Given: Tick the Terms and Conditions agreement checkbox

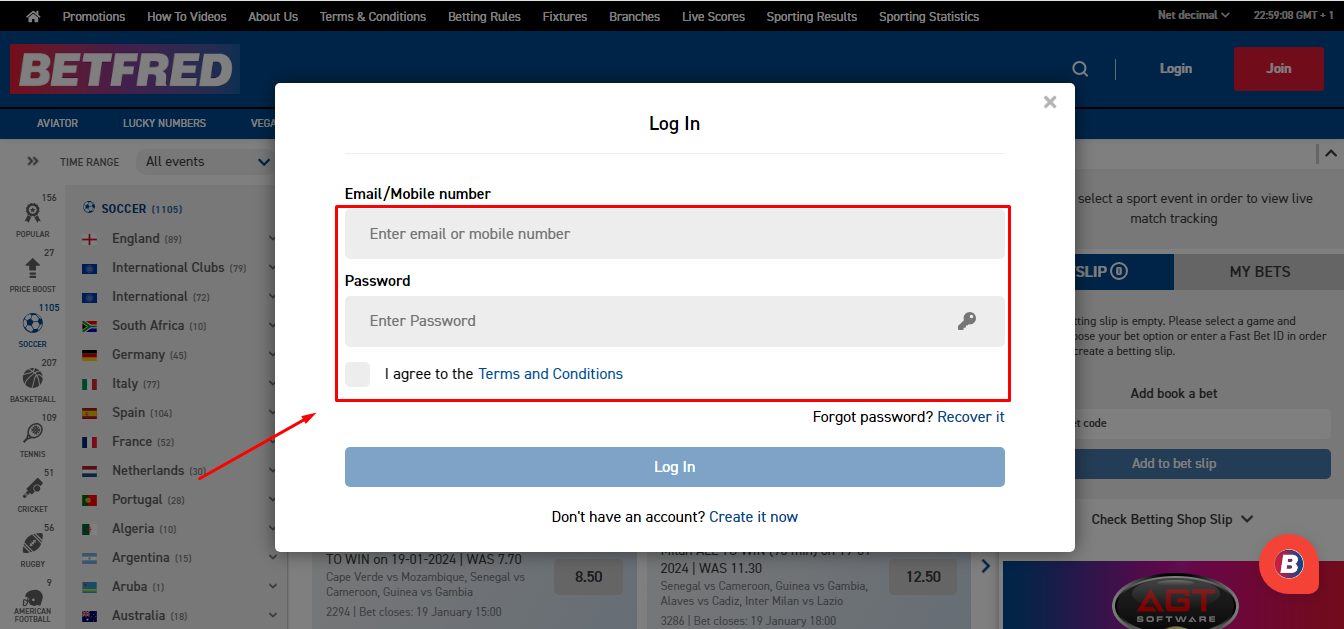Looking at the screenshot, I should click(x=358, y=374).
